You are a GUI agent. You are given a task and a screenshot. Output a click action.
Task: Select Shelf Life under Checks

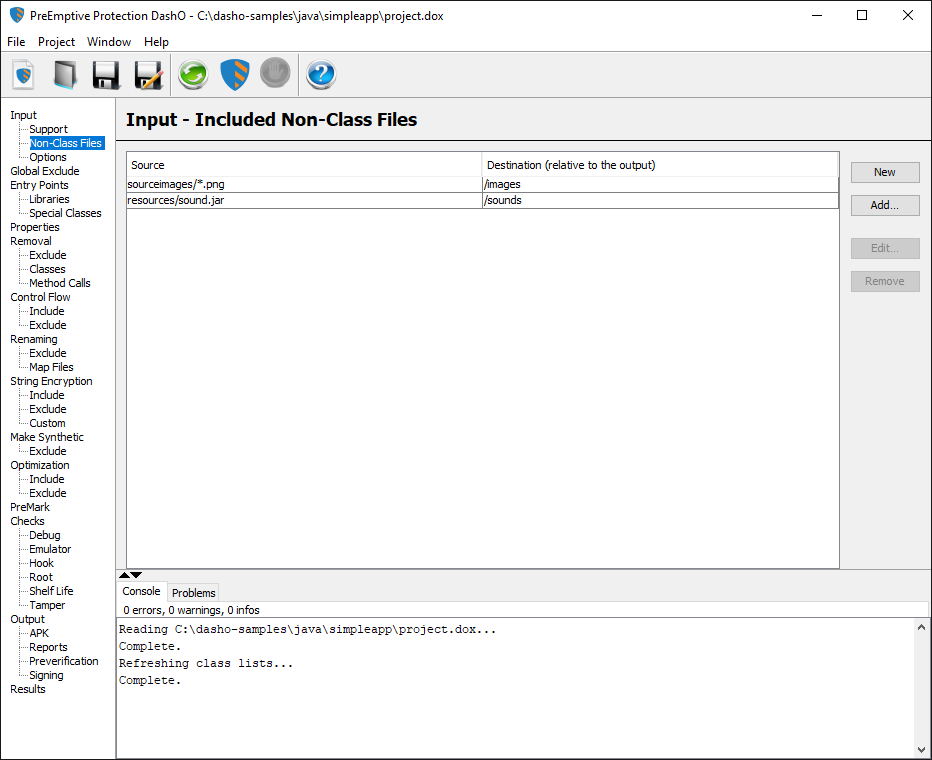(x=51, y=591)
